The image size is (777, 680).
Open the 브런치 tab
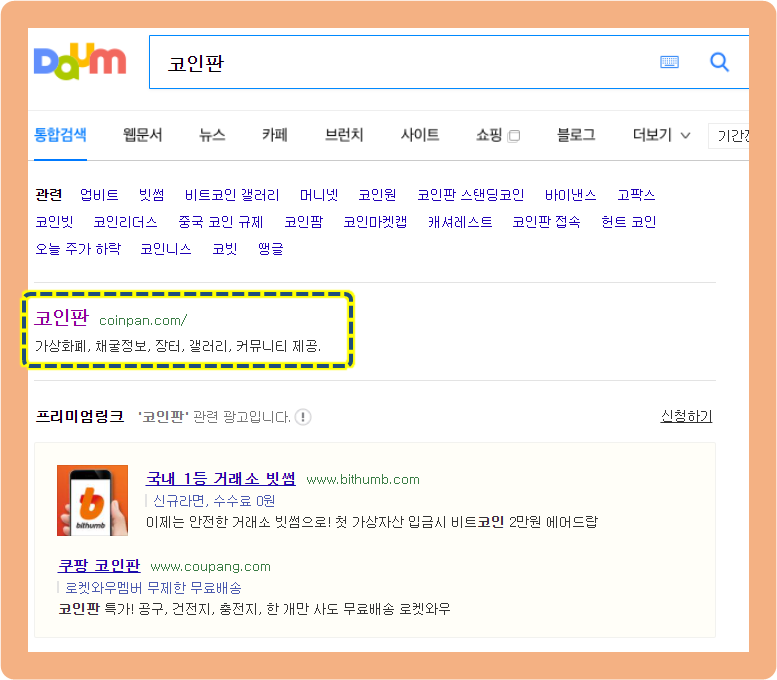pyautogui.click(x=344, y=135)
